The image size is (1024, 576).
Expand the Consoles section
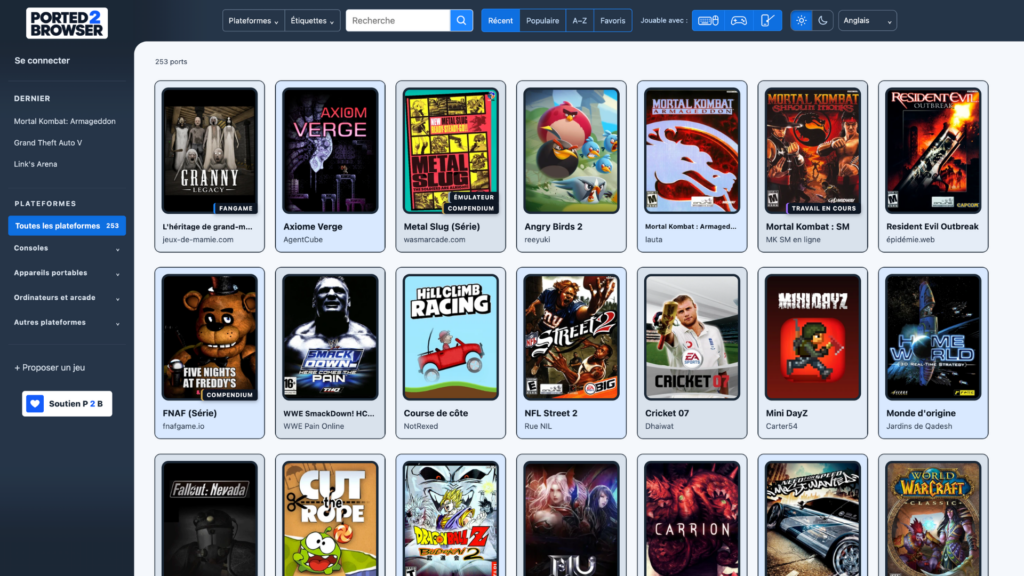click(x=67, y=248)
